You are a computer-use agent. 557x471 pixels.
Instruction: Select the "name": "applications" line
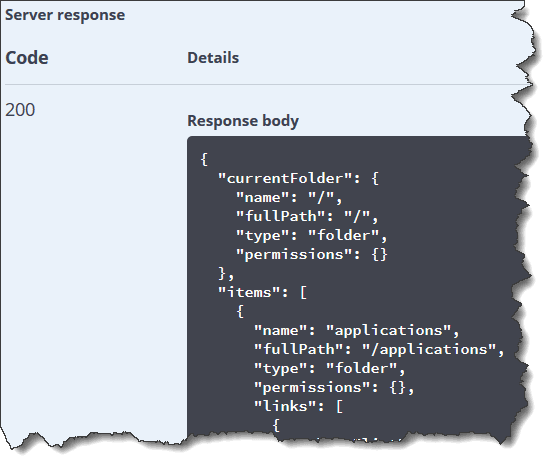[357, 331]
